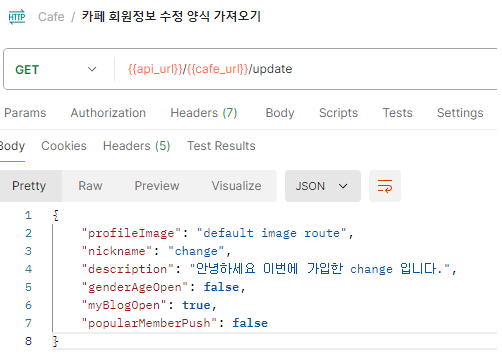Click the "default image route" value
502x364 pixels.
coord(271,233)
